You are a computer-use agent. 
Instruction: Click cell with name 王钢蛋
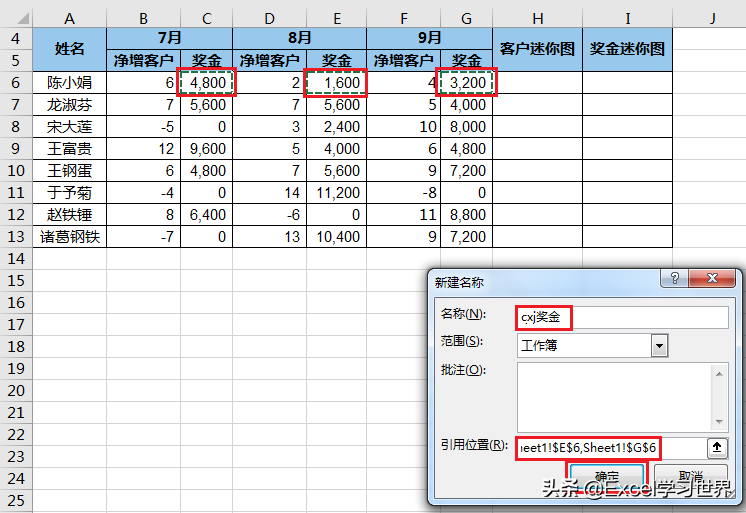[69, 170]
